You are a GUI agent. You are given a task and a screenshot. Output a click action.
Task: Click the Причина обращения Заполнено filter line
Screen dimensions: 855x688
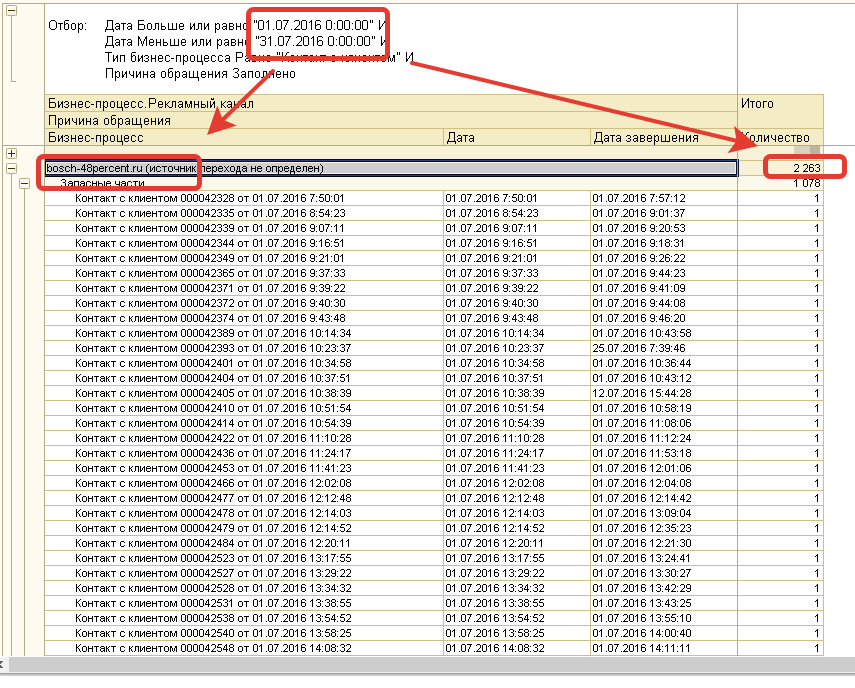(x=200, y=74)
